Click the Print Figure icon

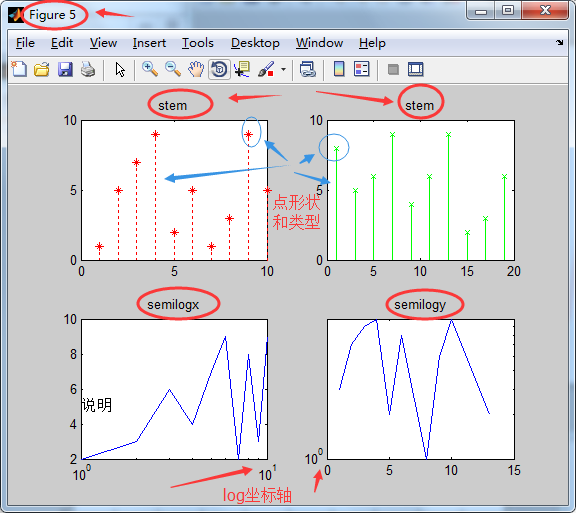pos(88,69)
